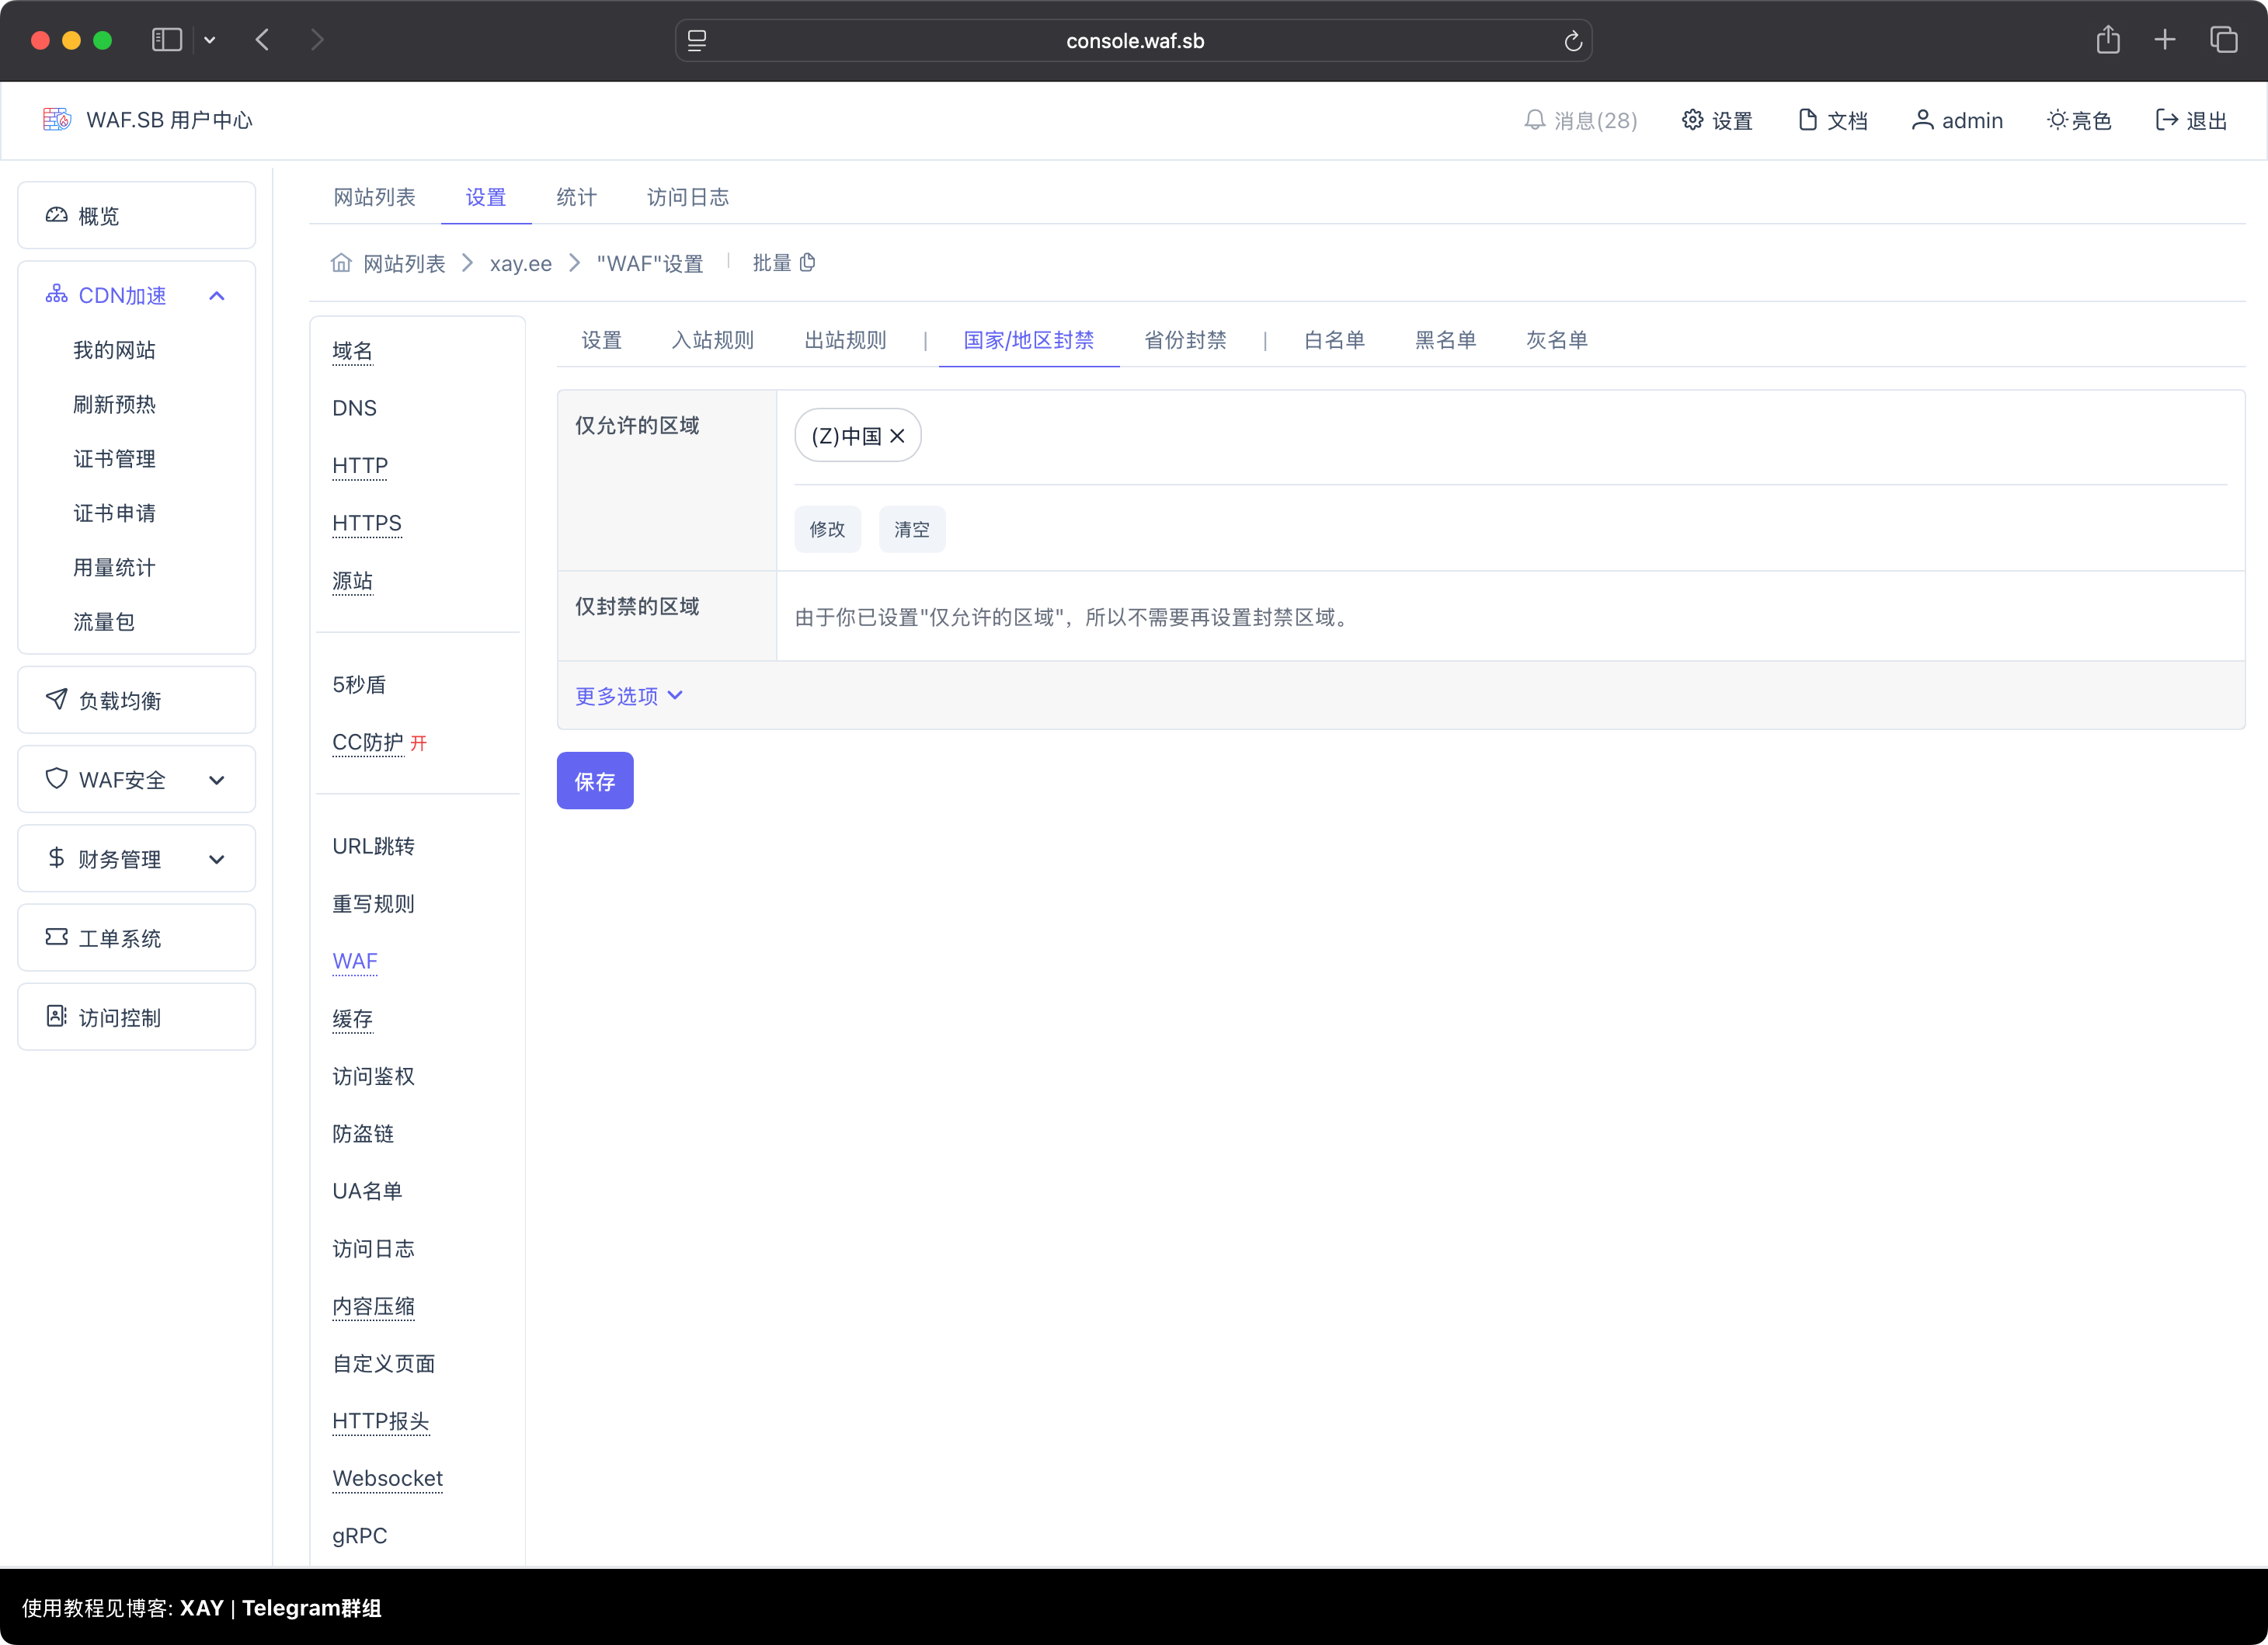This screenshot has height=1645, width=2268.
Task: Switch to the 统计 tab
Action: [x=576, y=197]
